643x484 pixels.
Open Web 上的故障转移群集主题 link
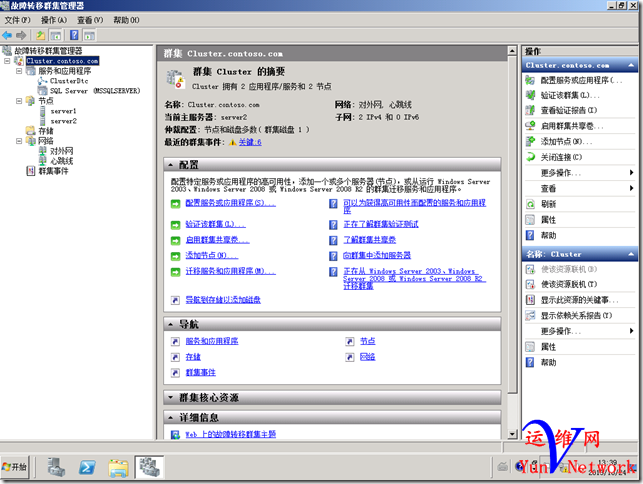click(230, 434)
